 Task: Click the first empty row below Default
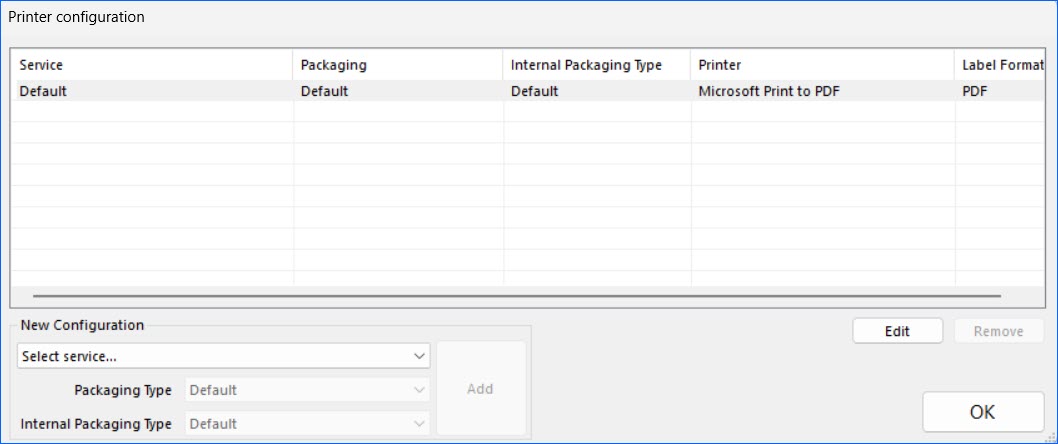pos(150,112)
